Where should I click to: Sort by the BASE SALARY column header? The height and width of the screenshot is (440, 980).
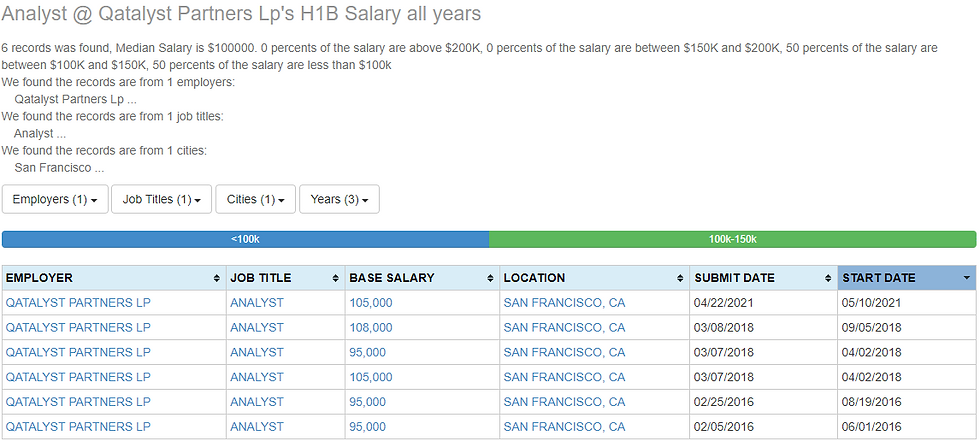(x=422, y=278)
